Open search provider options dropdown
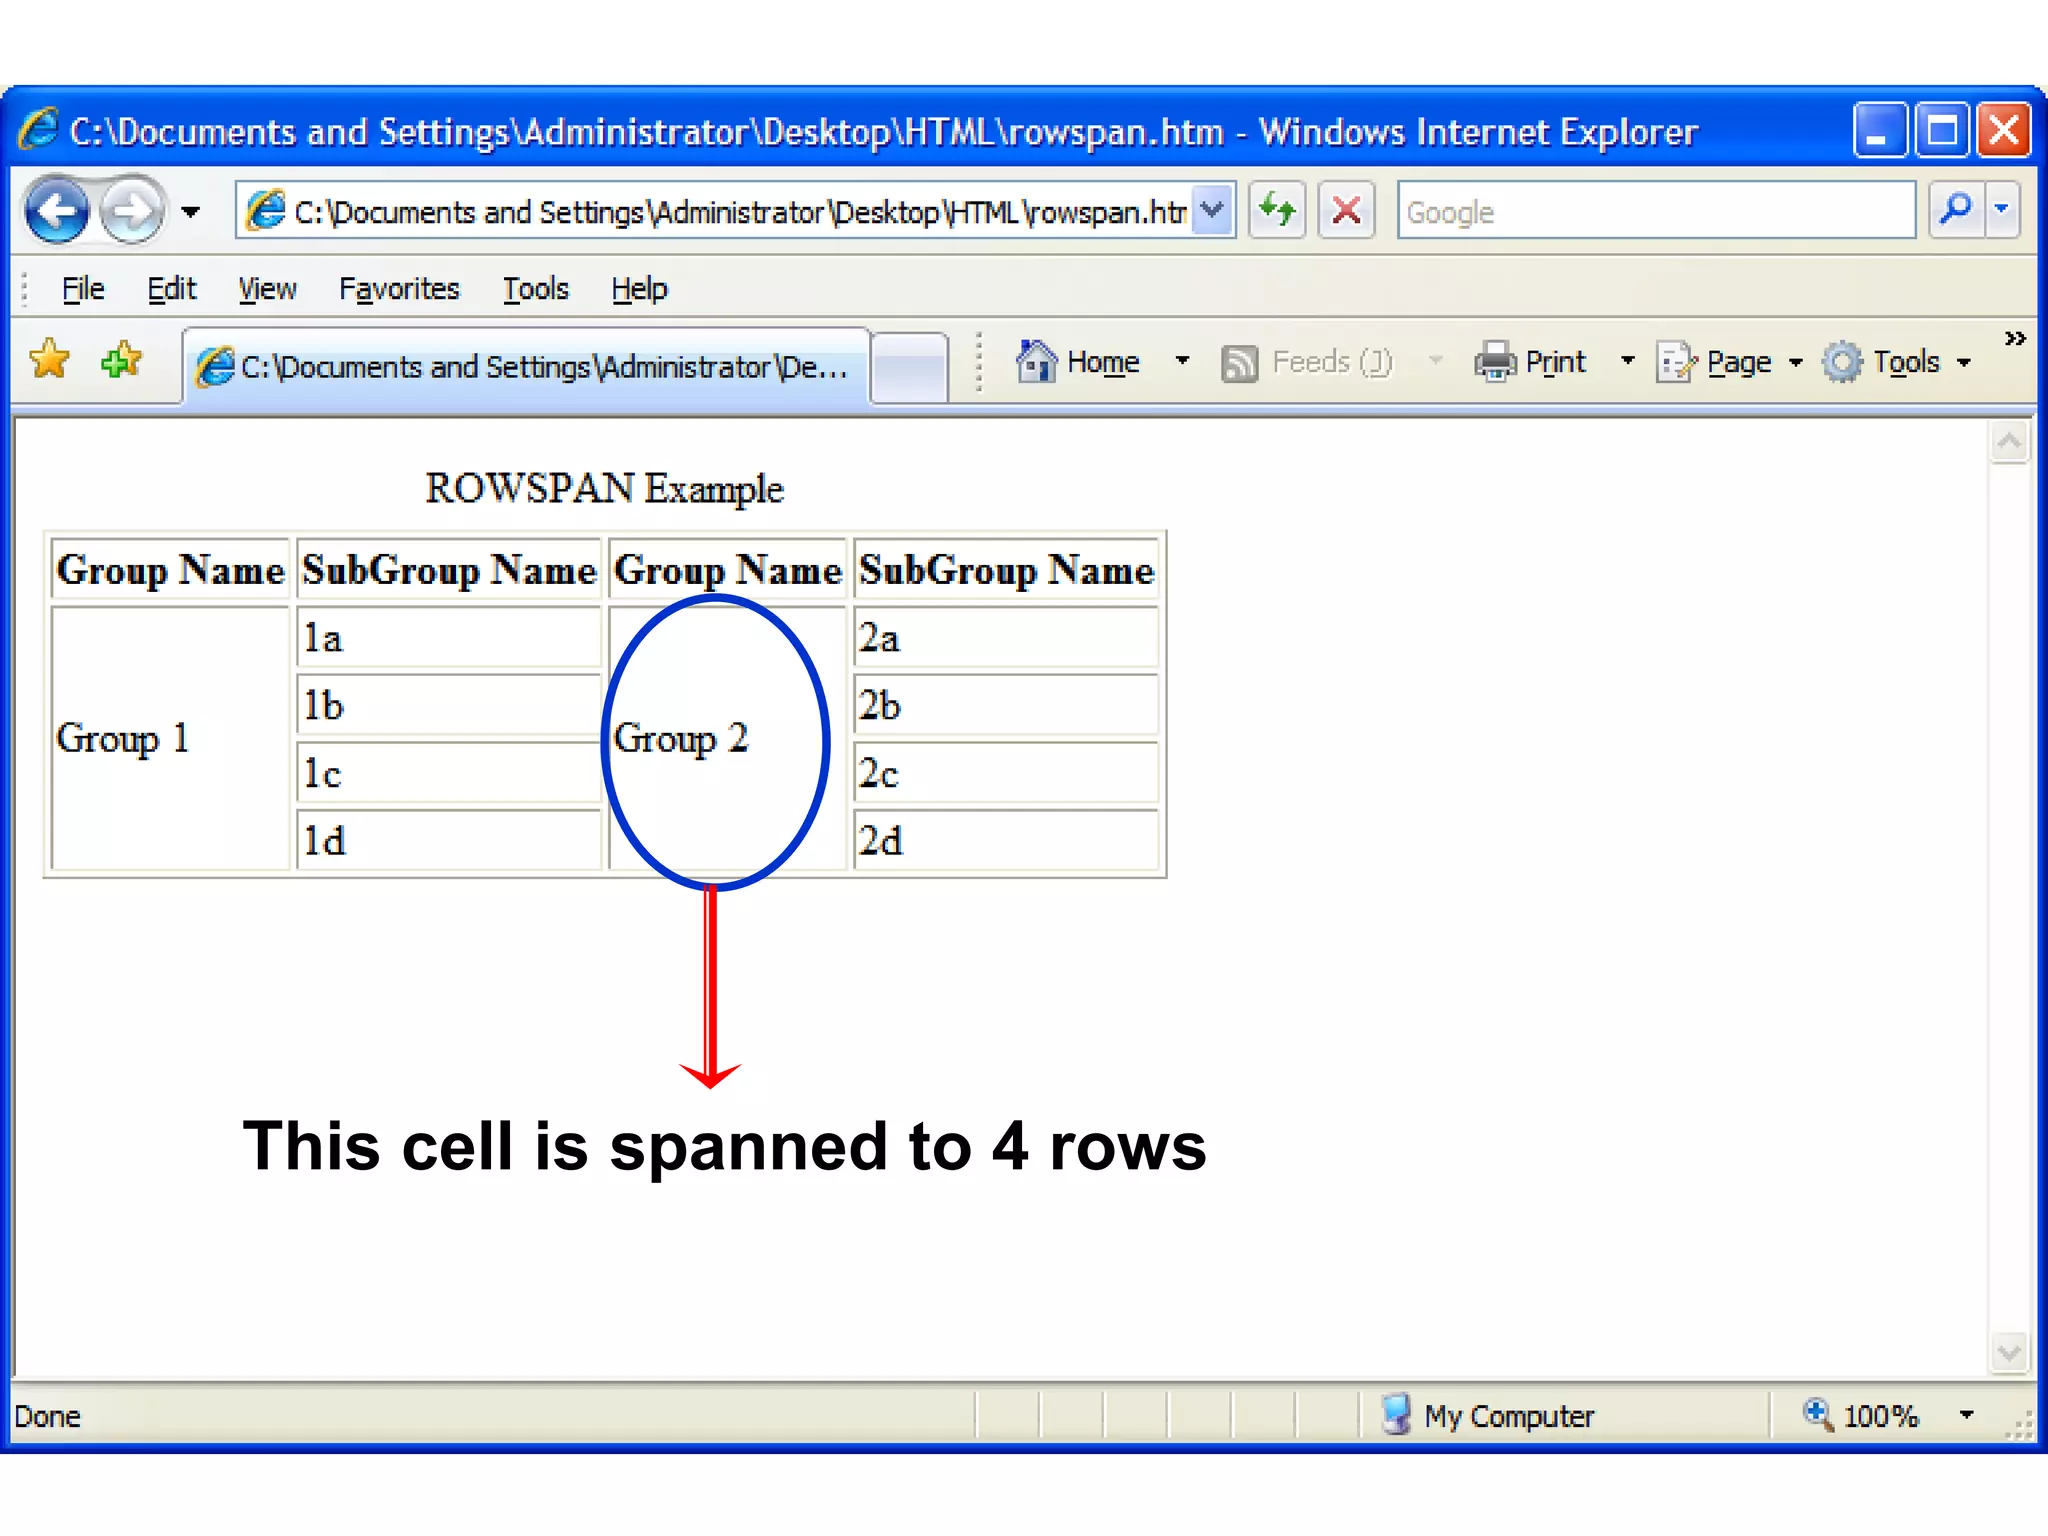This screenshot has width=2048, height=1536. click(2002, 210)
